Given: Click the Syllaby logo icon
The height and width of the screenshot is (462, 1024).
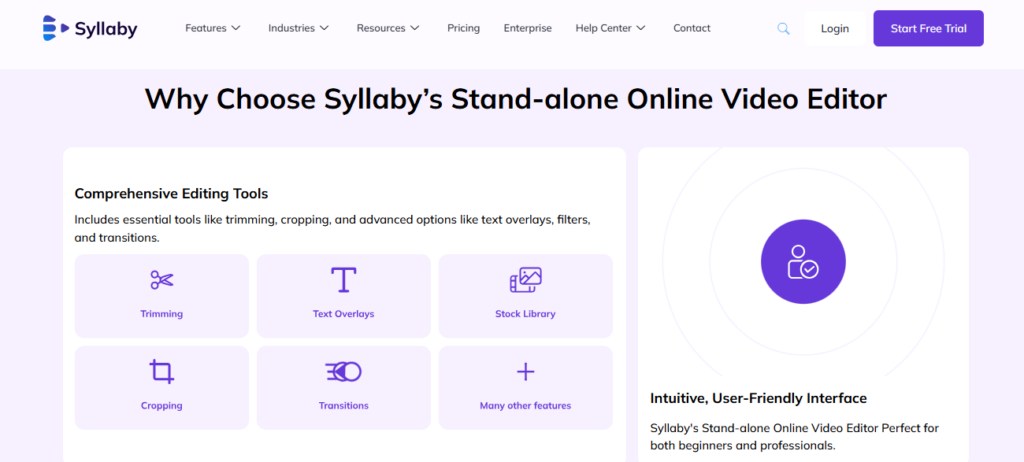Looking at the screenshot, I should [x=56, y=28].
